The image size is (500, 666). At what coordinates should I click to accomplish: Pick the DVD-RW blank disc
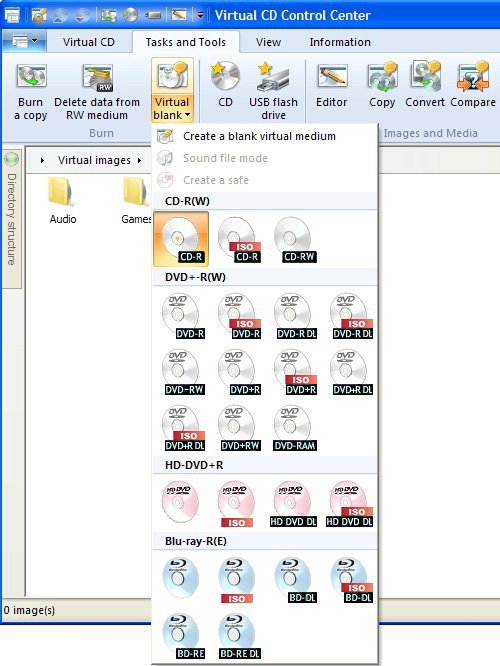coord(183,372)
